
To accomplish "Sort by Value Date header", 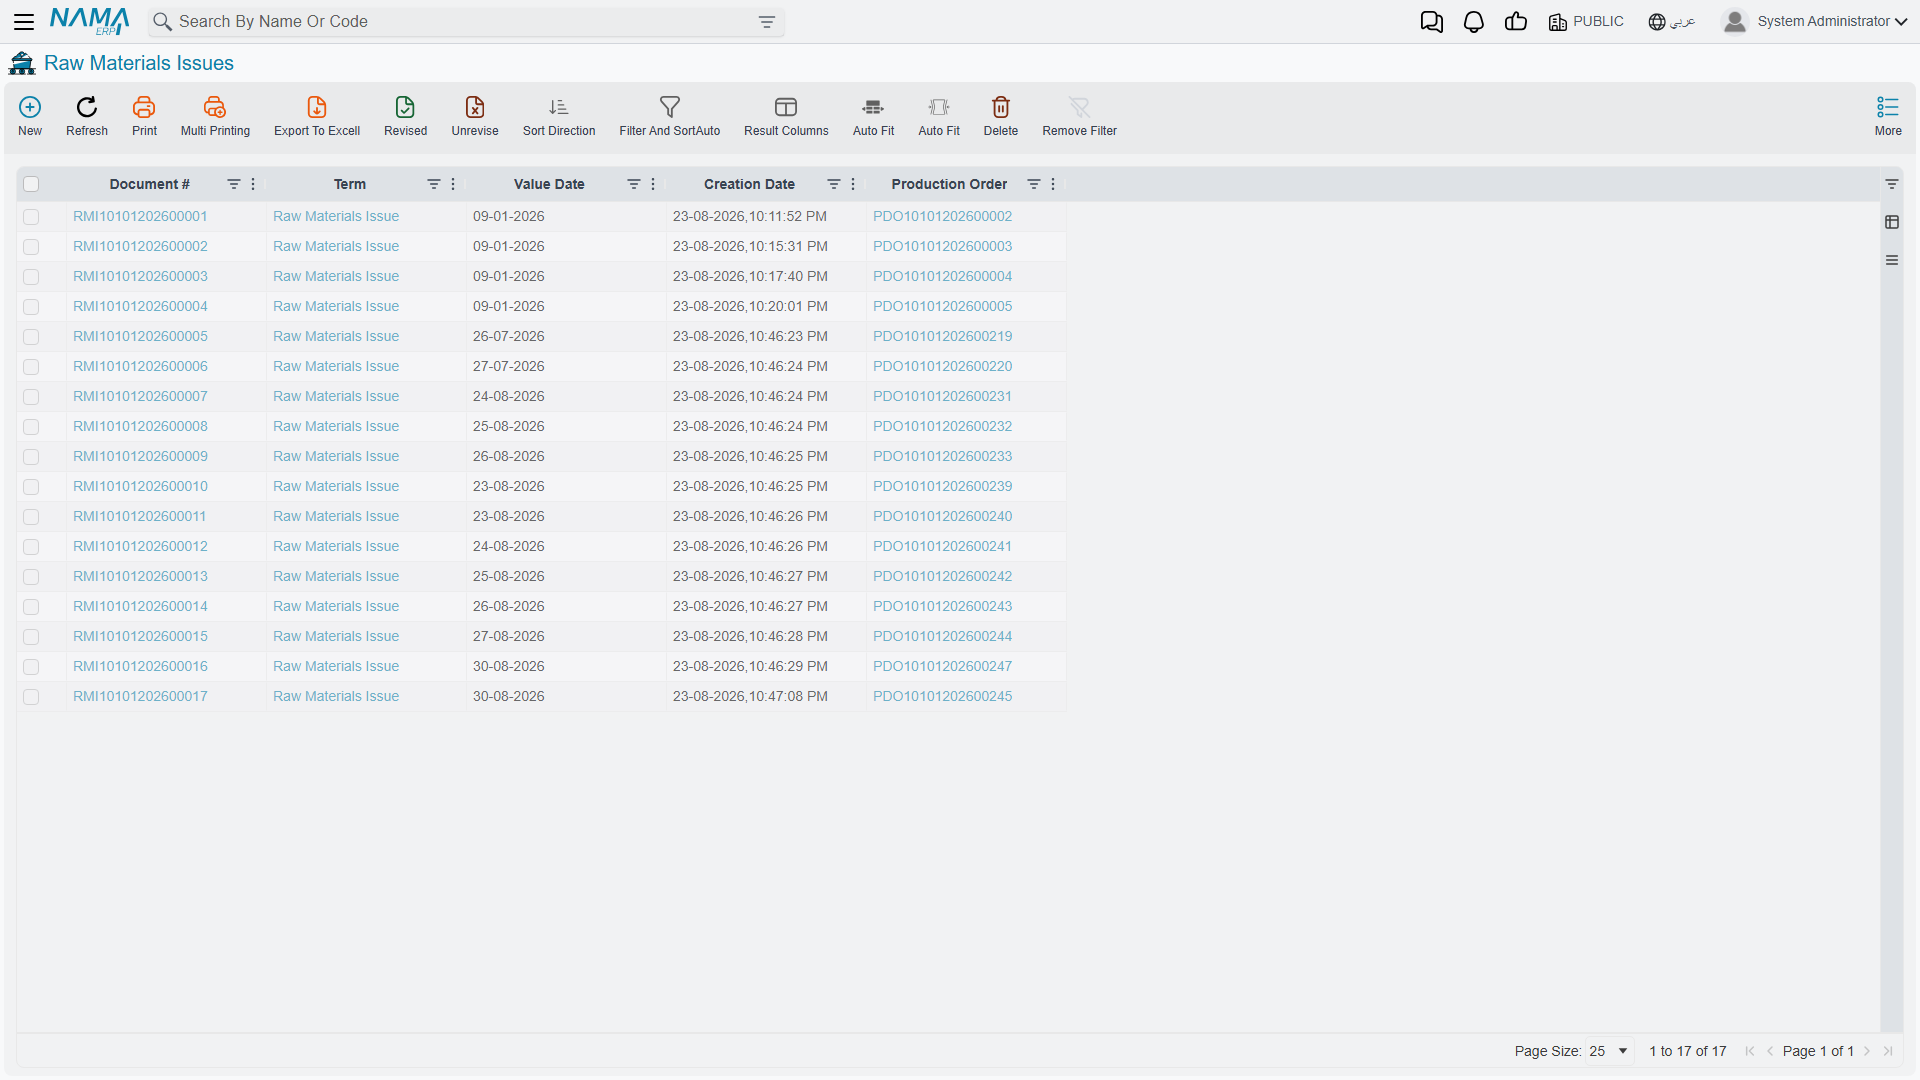I will (549, 184).
